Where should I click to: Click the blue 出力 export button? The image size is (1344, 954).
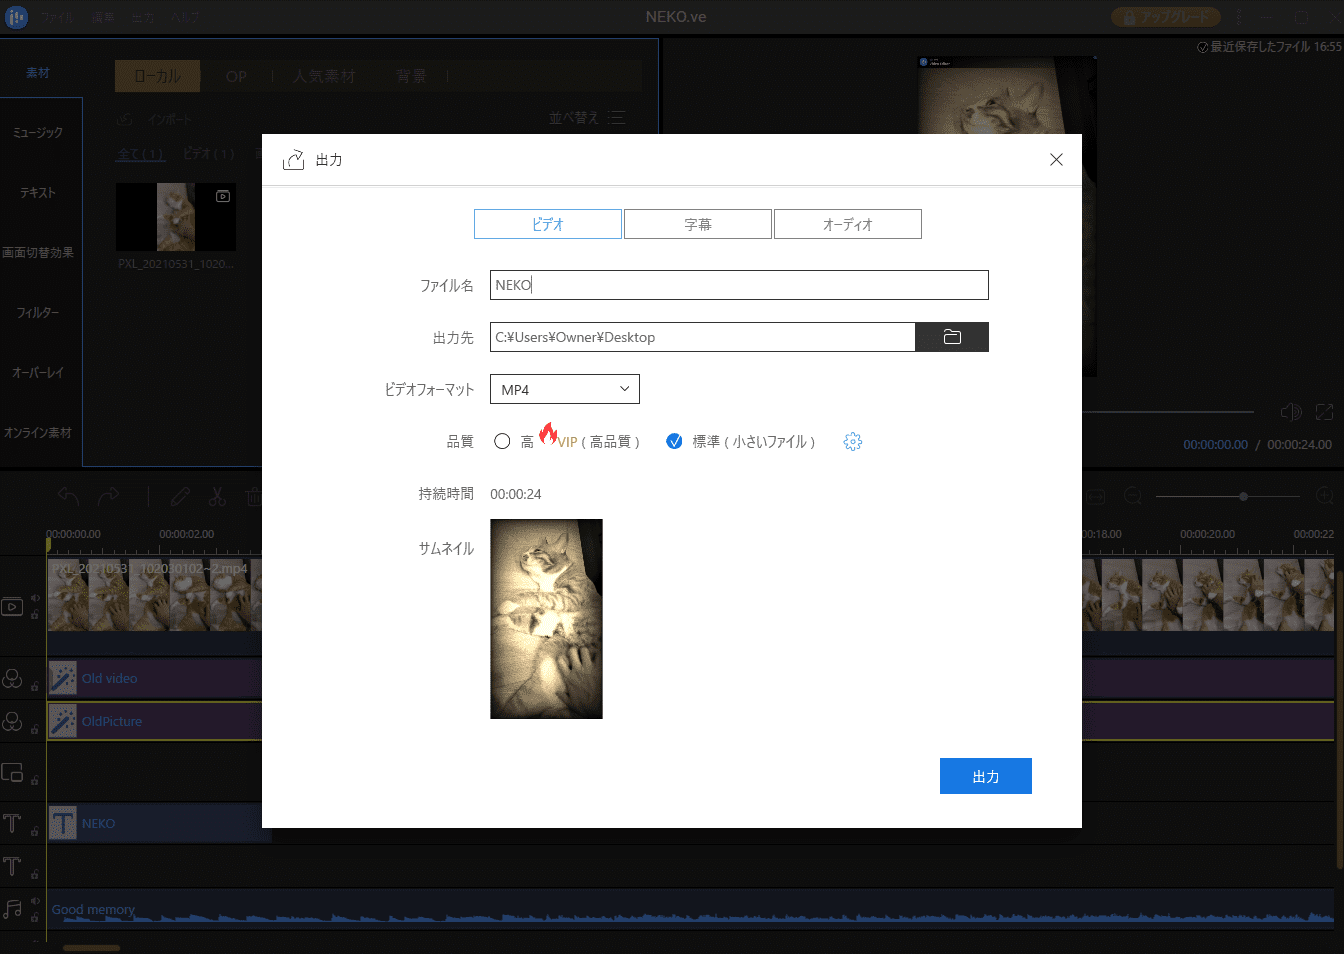(x=986, y=776)
